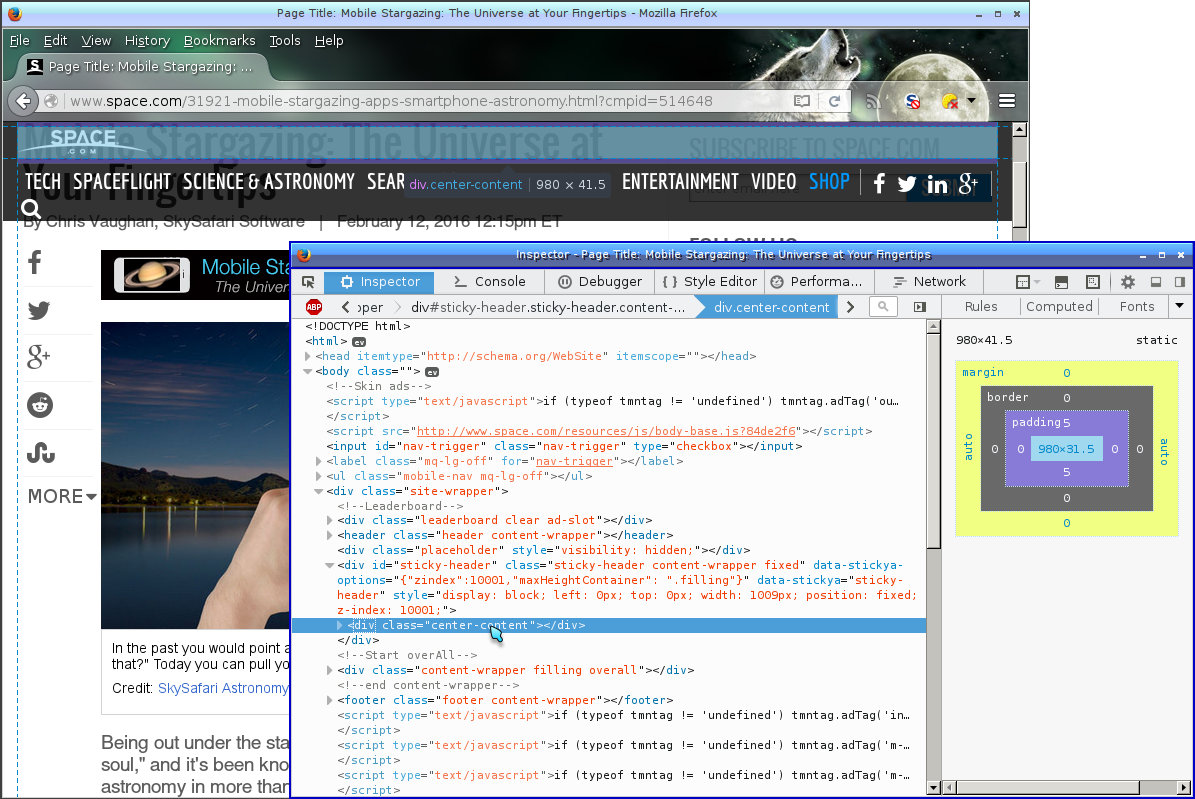Image resolution: width=1195 pixels, height=799 pixels.
Task: Expand the MORE sharing dropdown
Action: [62, 496]
